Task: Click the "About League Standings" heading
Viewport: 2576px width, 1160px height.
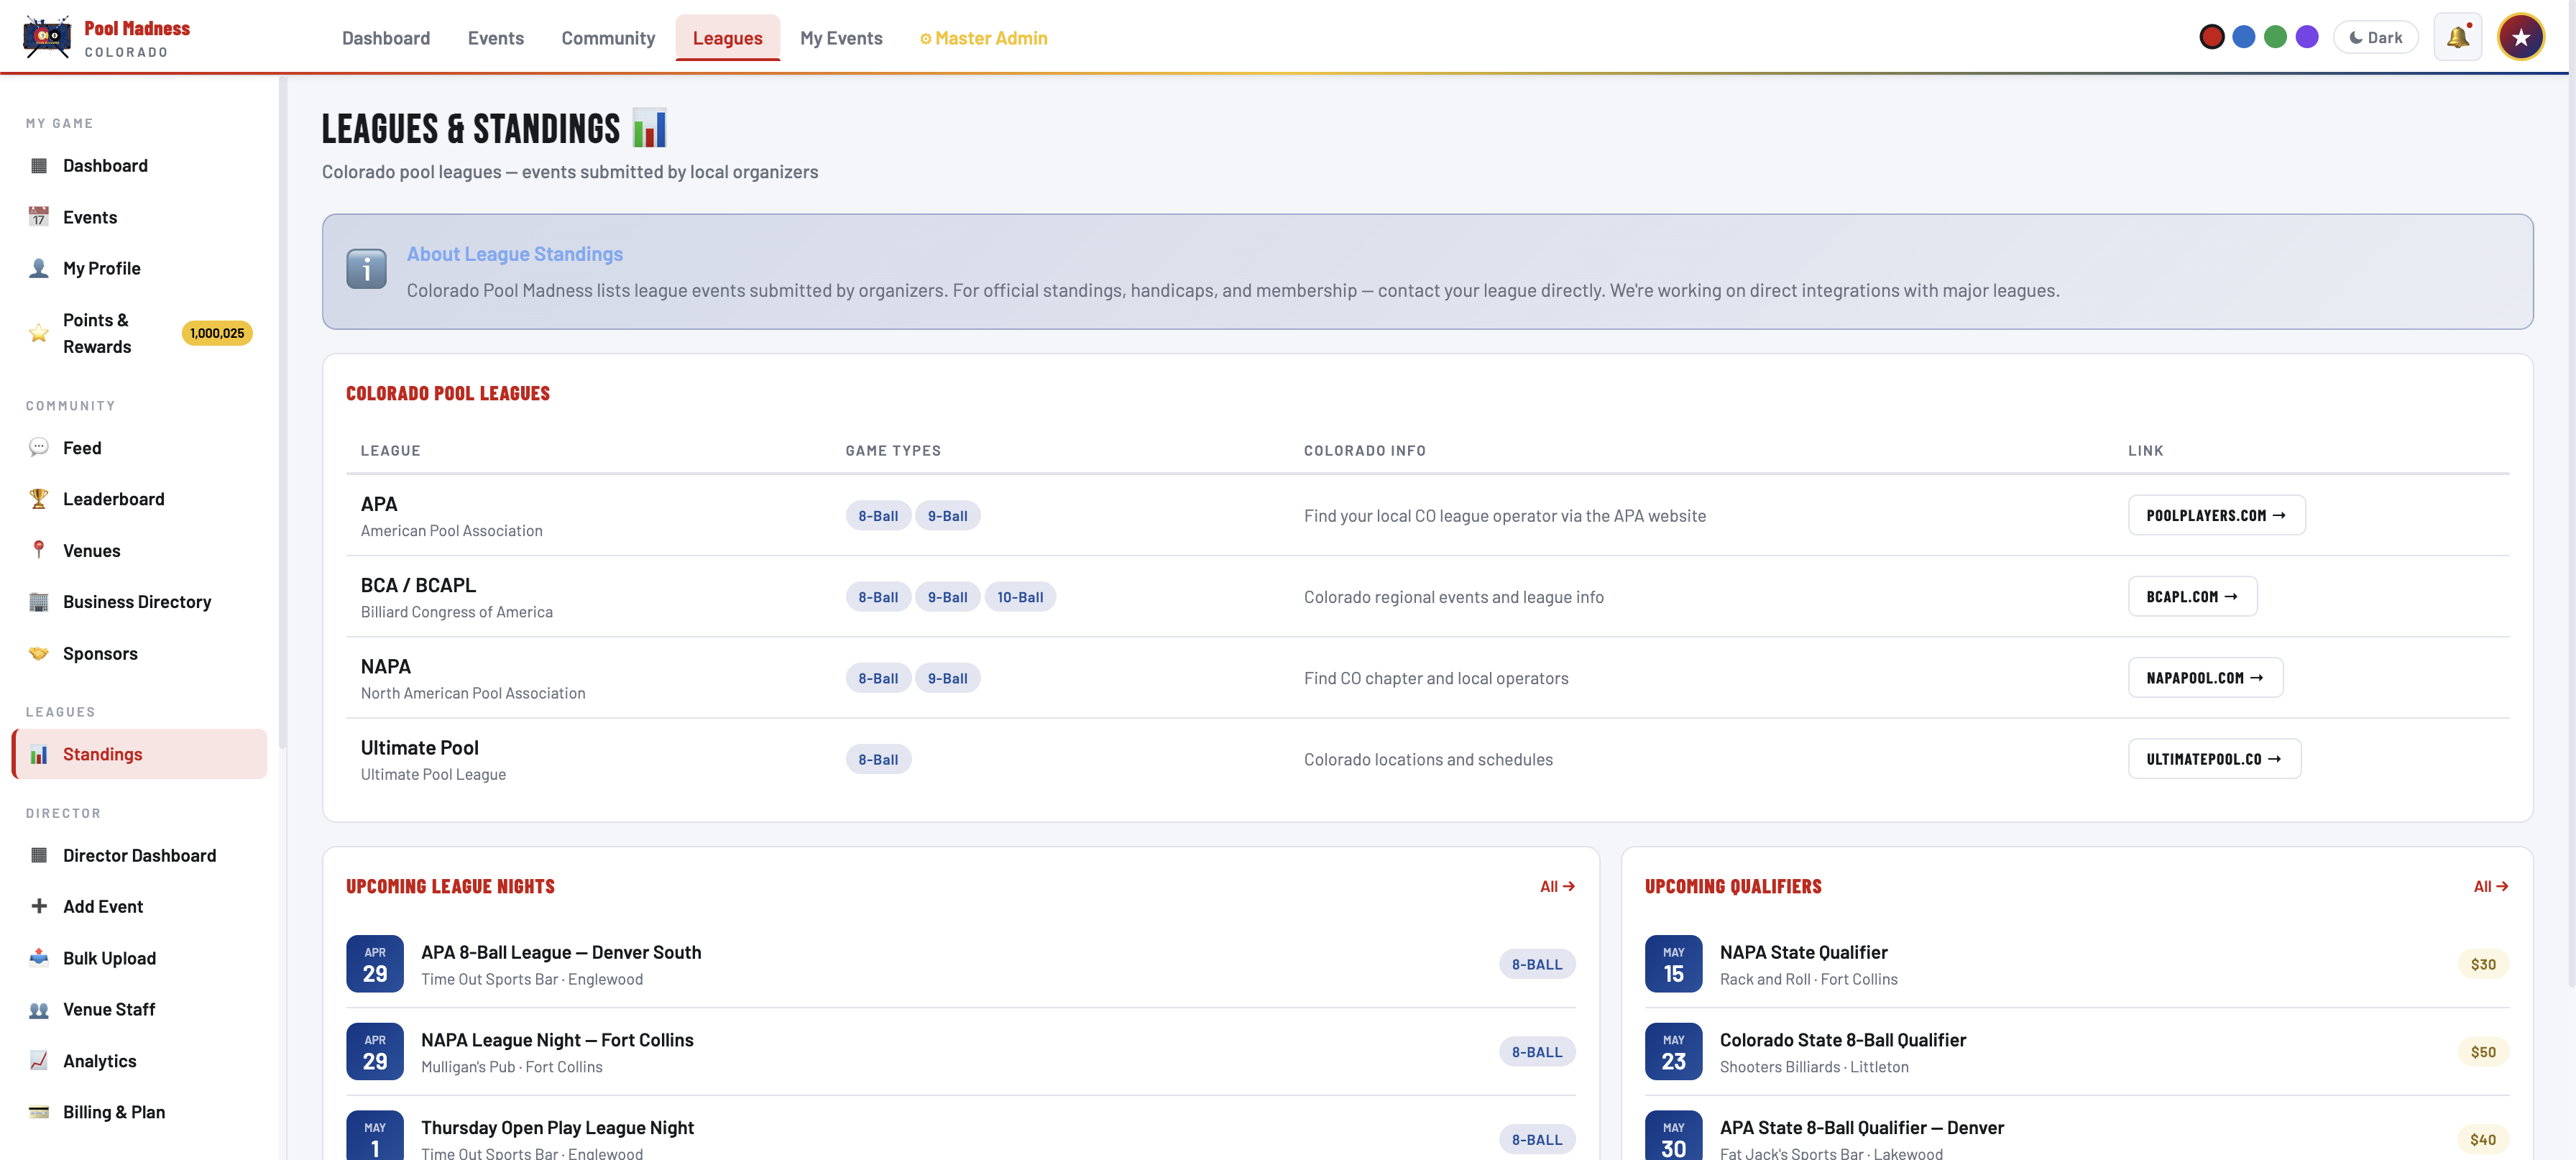Action: click(514, 254)
